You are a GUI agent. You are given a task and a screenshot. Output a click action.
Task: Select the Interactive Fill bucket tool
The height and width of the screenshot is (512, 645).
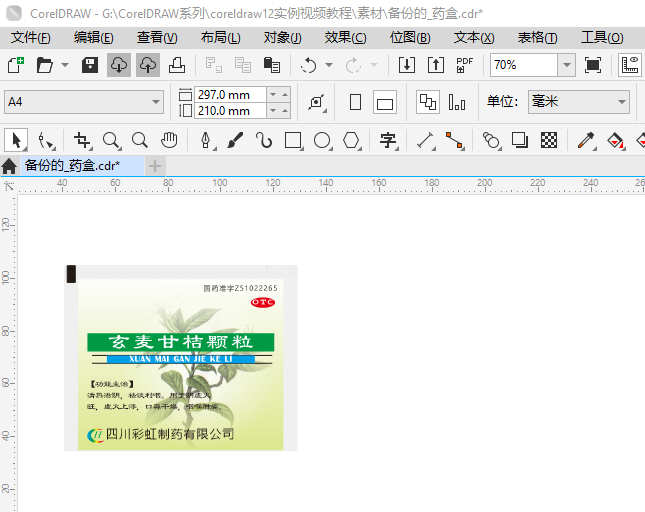click(615, 141)
